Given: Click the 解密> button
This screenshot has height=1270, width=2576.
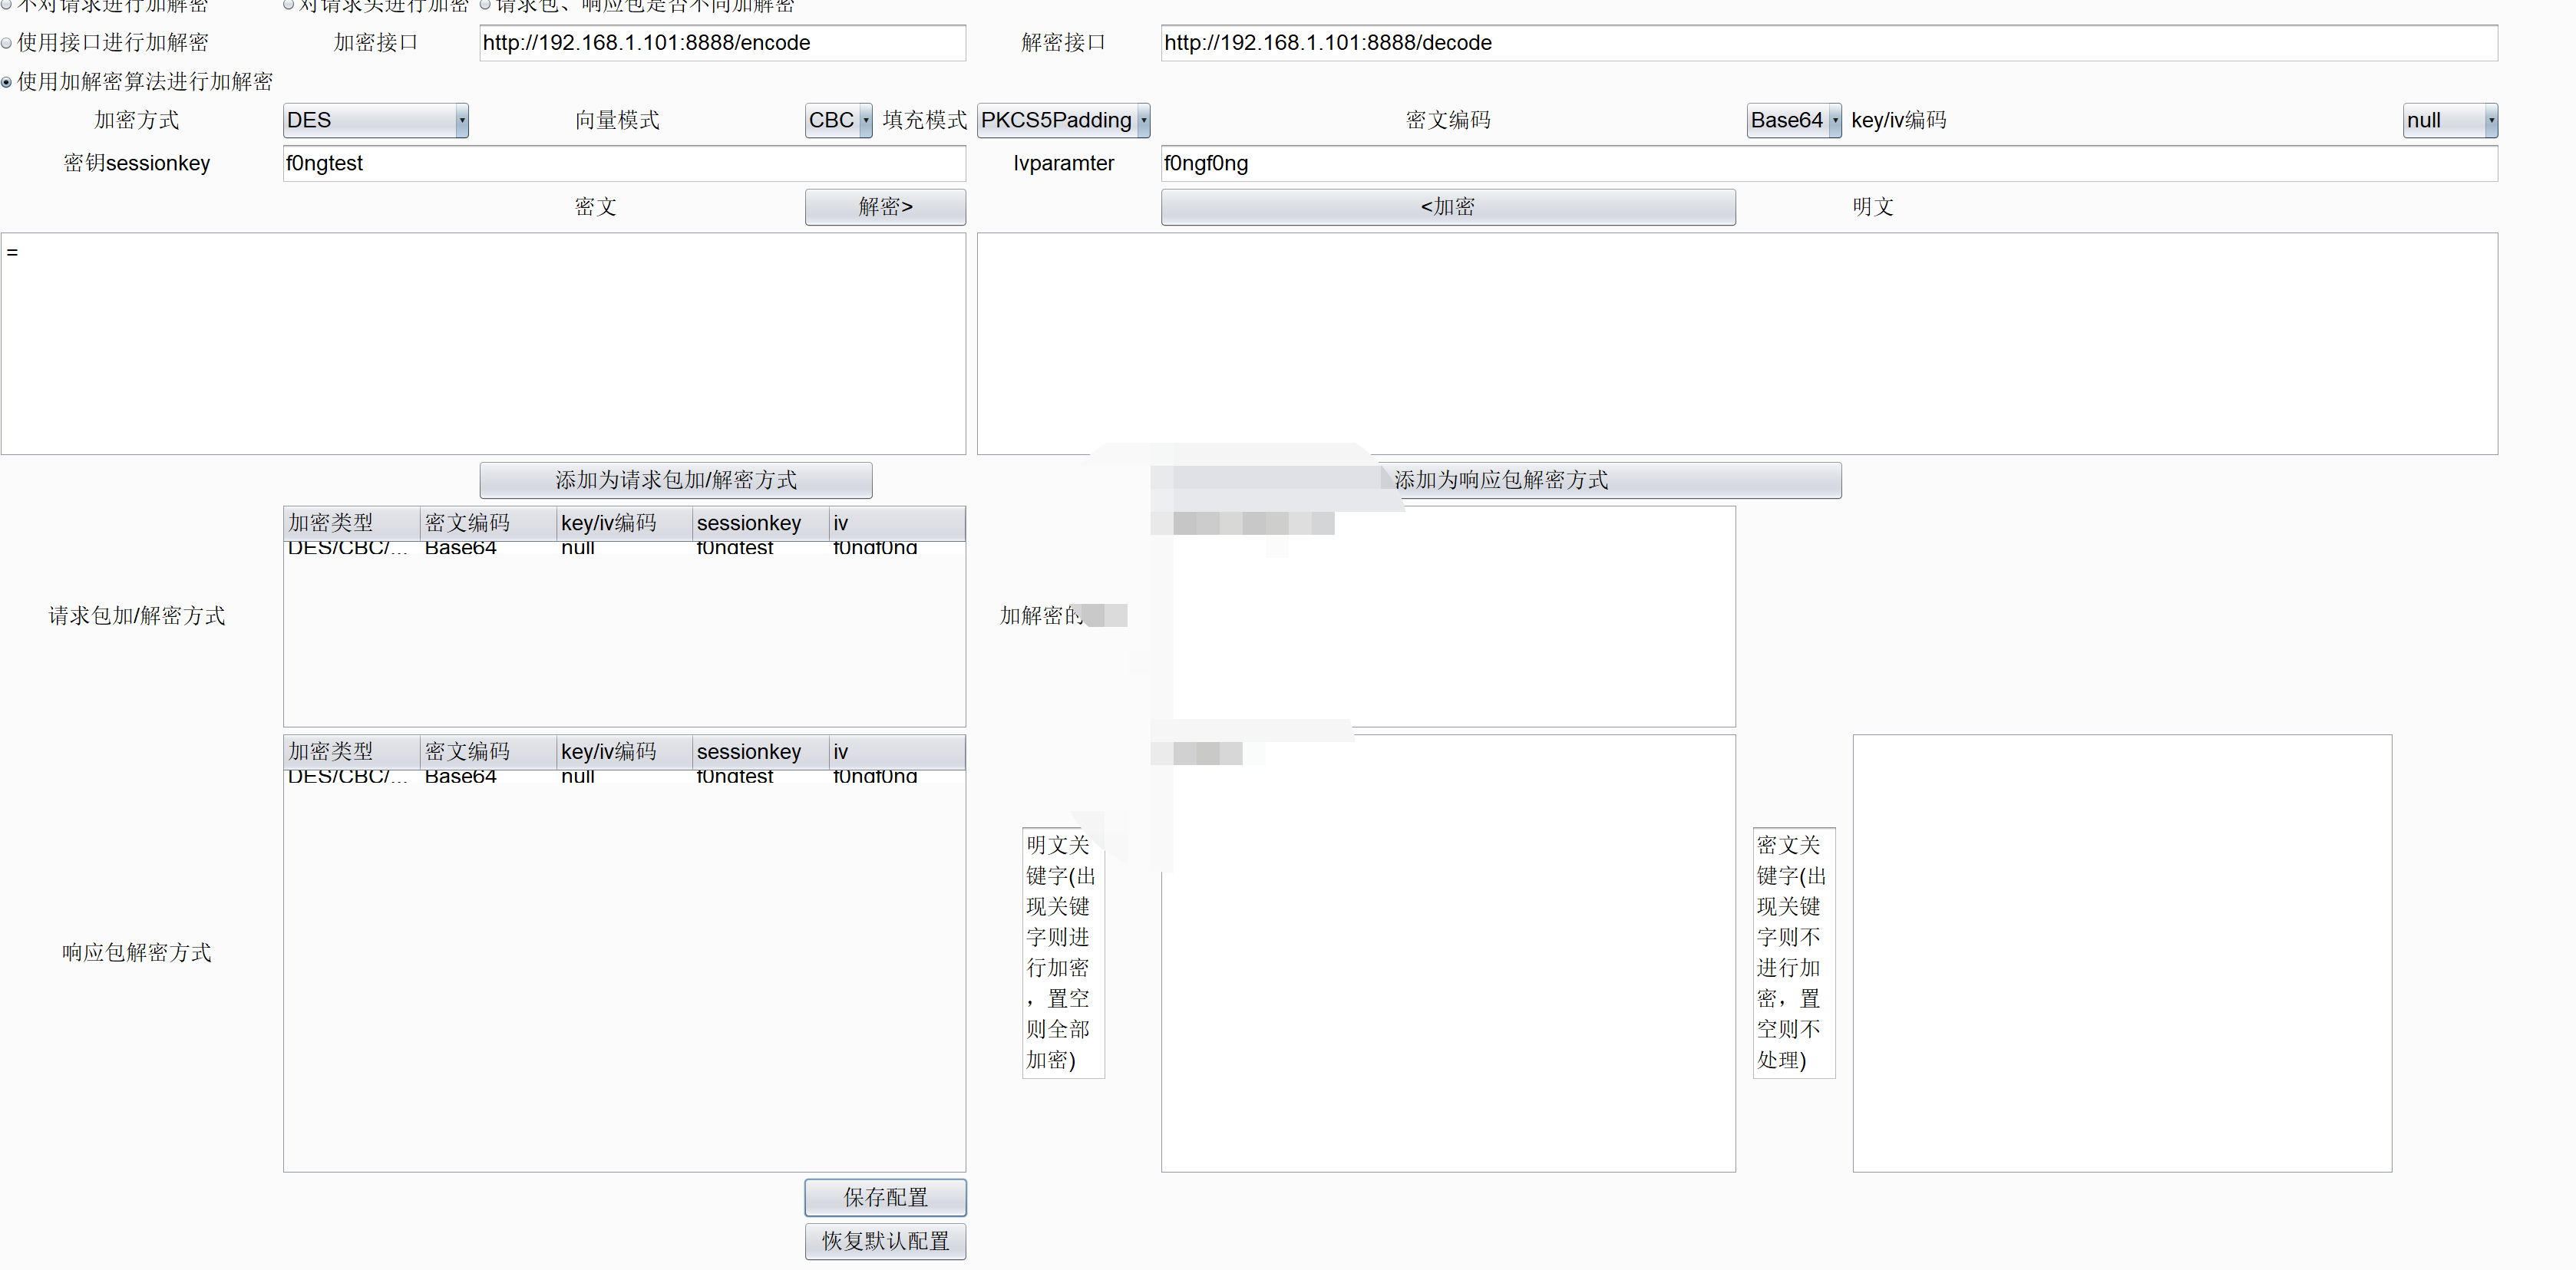Looking at the screenshot, I should point(885,207).
